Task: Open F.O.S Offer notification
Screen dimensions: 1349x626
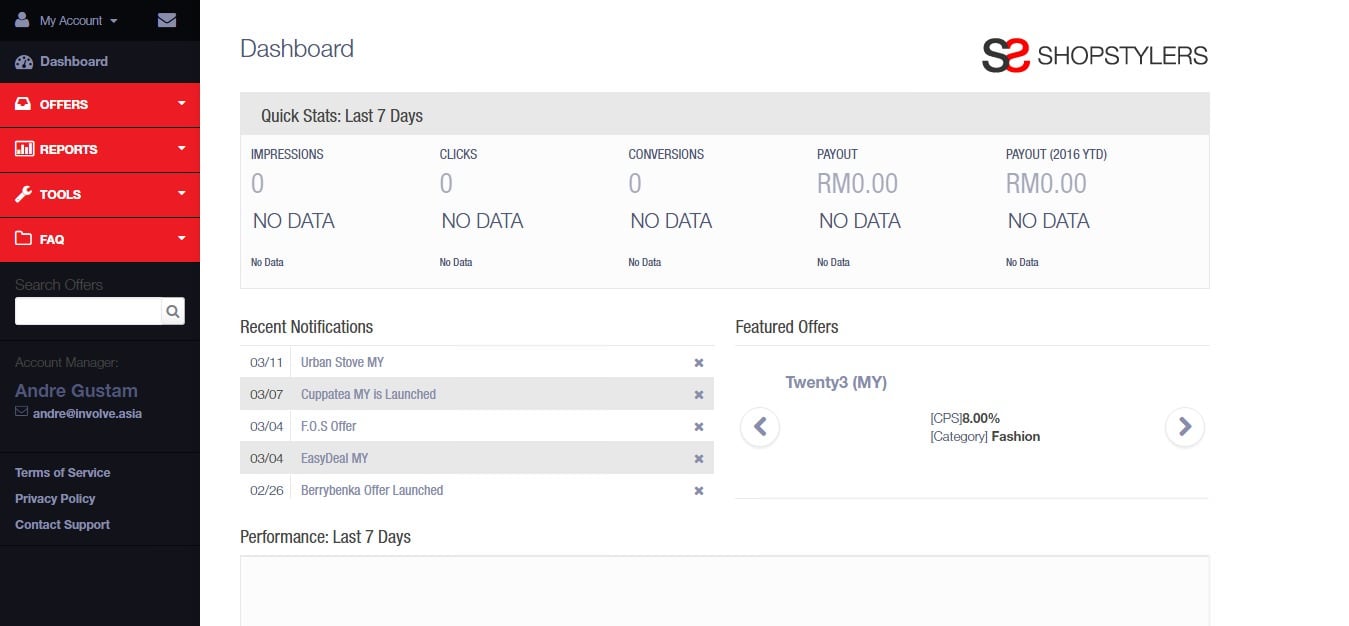Action: pyautogui.click(x=328, y=426)
